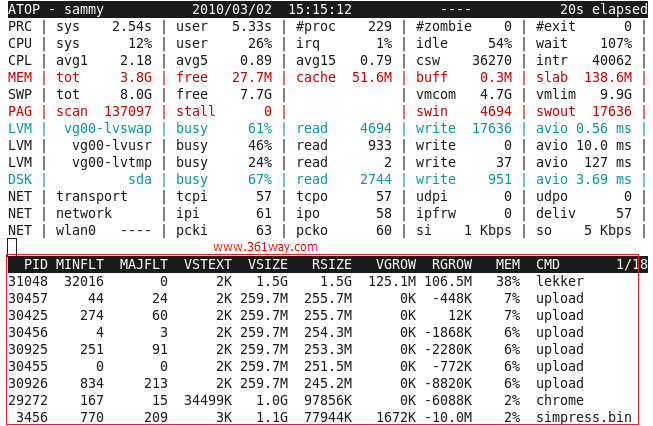Image resolution: width=653 pixels, height=426 pixels.
Task: Click RGROW value -8820K
Action: (x=448, y=384)
